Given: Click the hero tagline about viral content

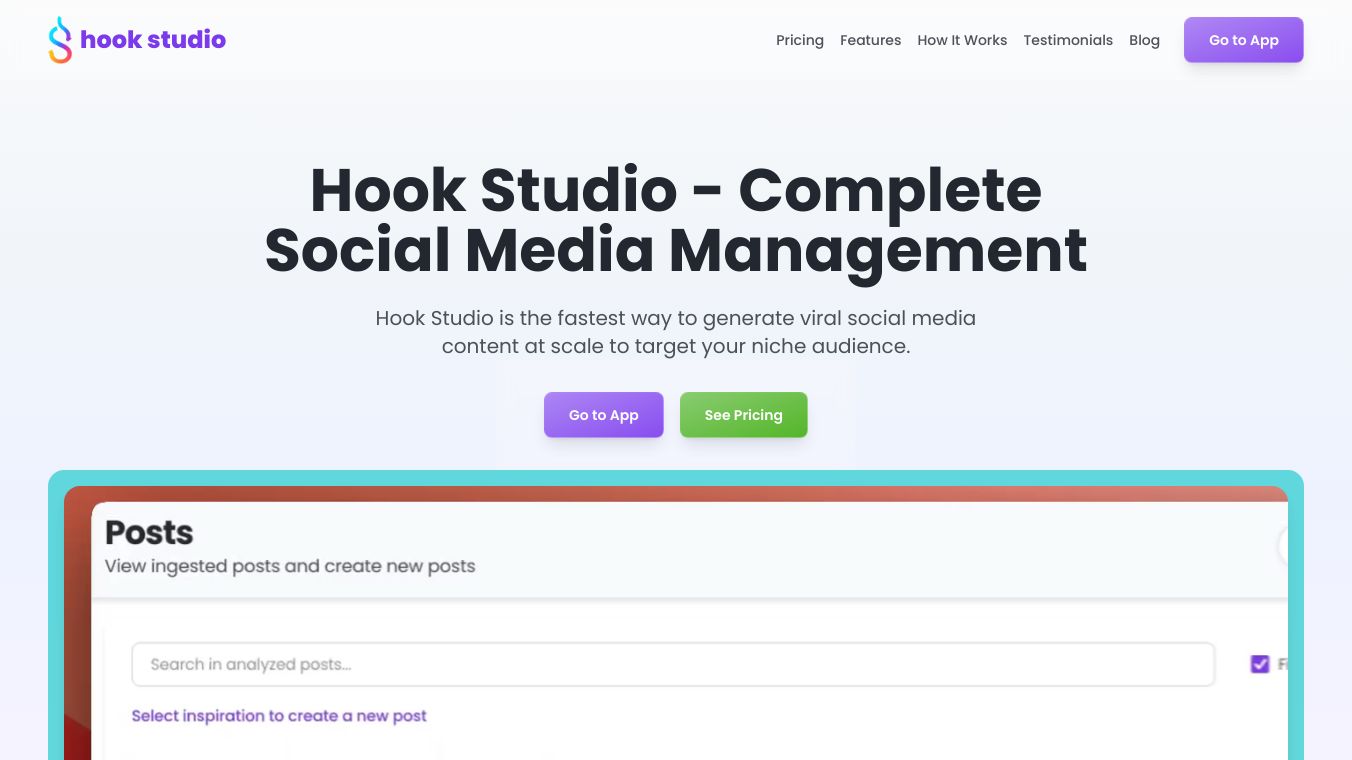Looking at the screenshot, I should coord(676,332).
